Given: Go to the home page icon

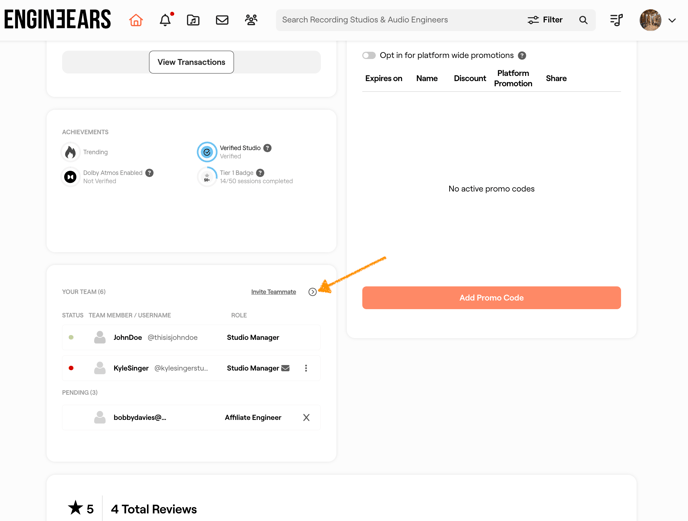Looking at the screenshot, I should [136, 20].
